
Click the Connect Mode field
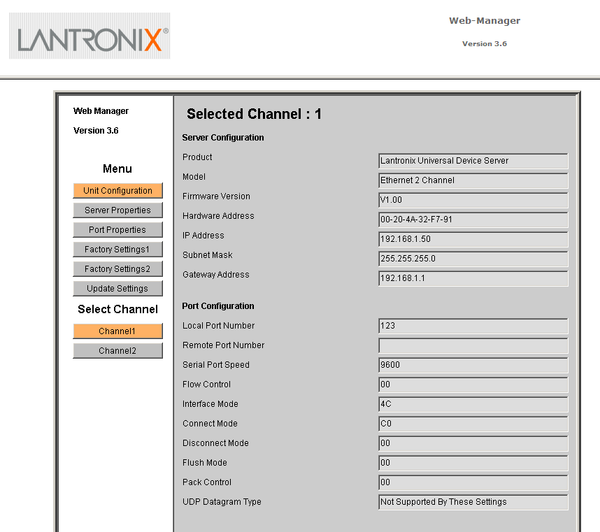click(473, 424)
